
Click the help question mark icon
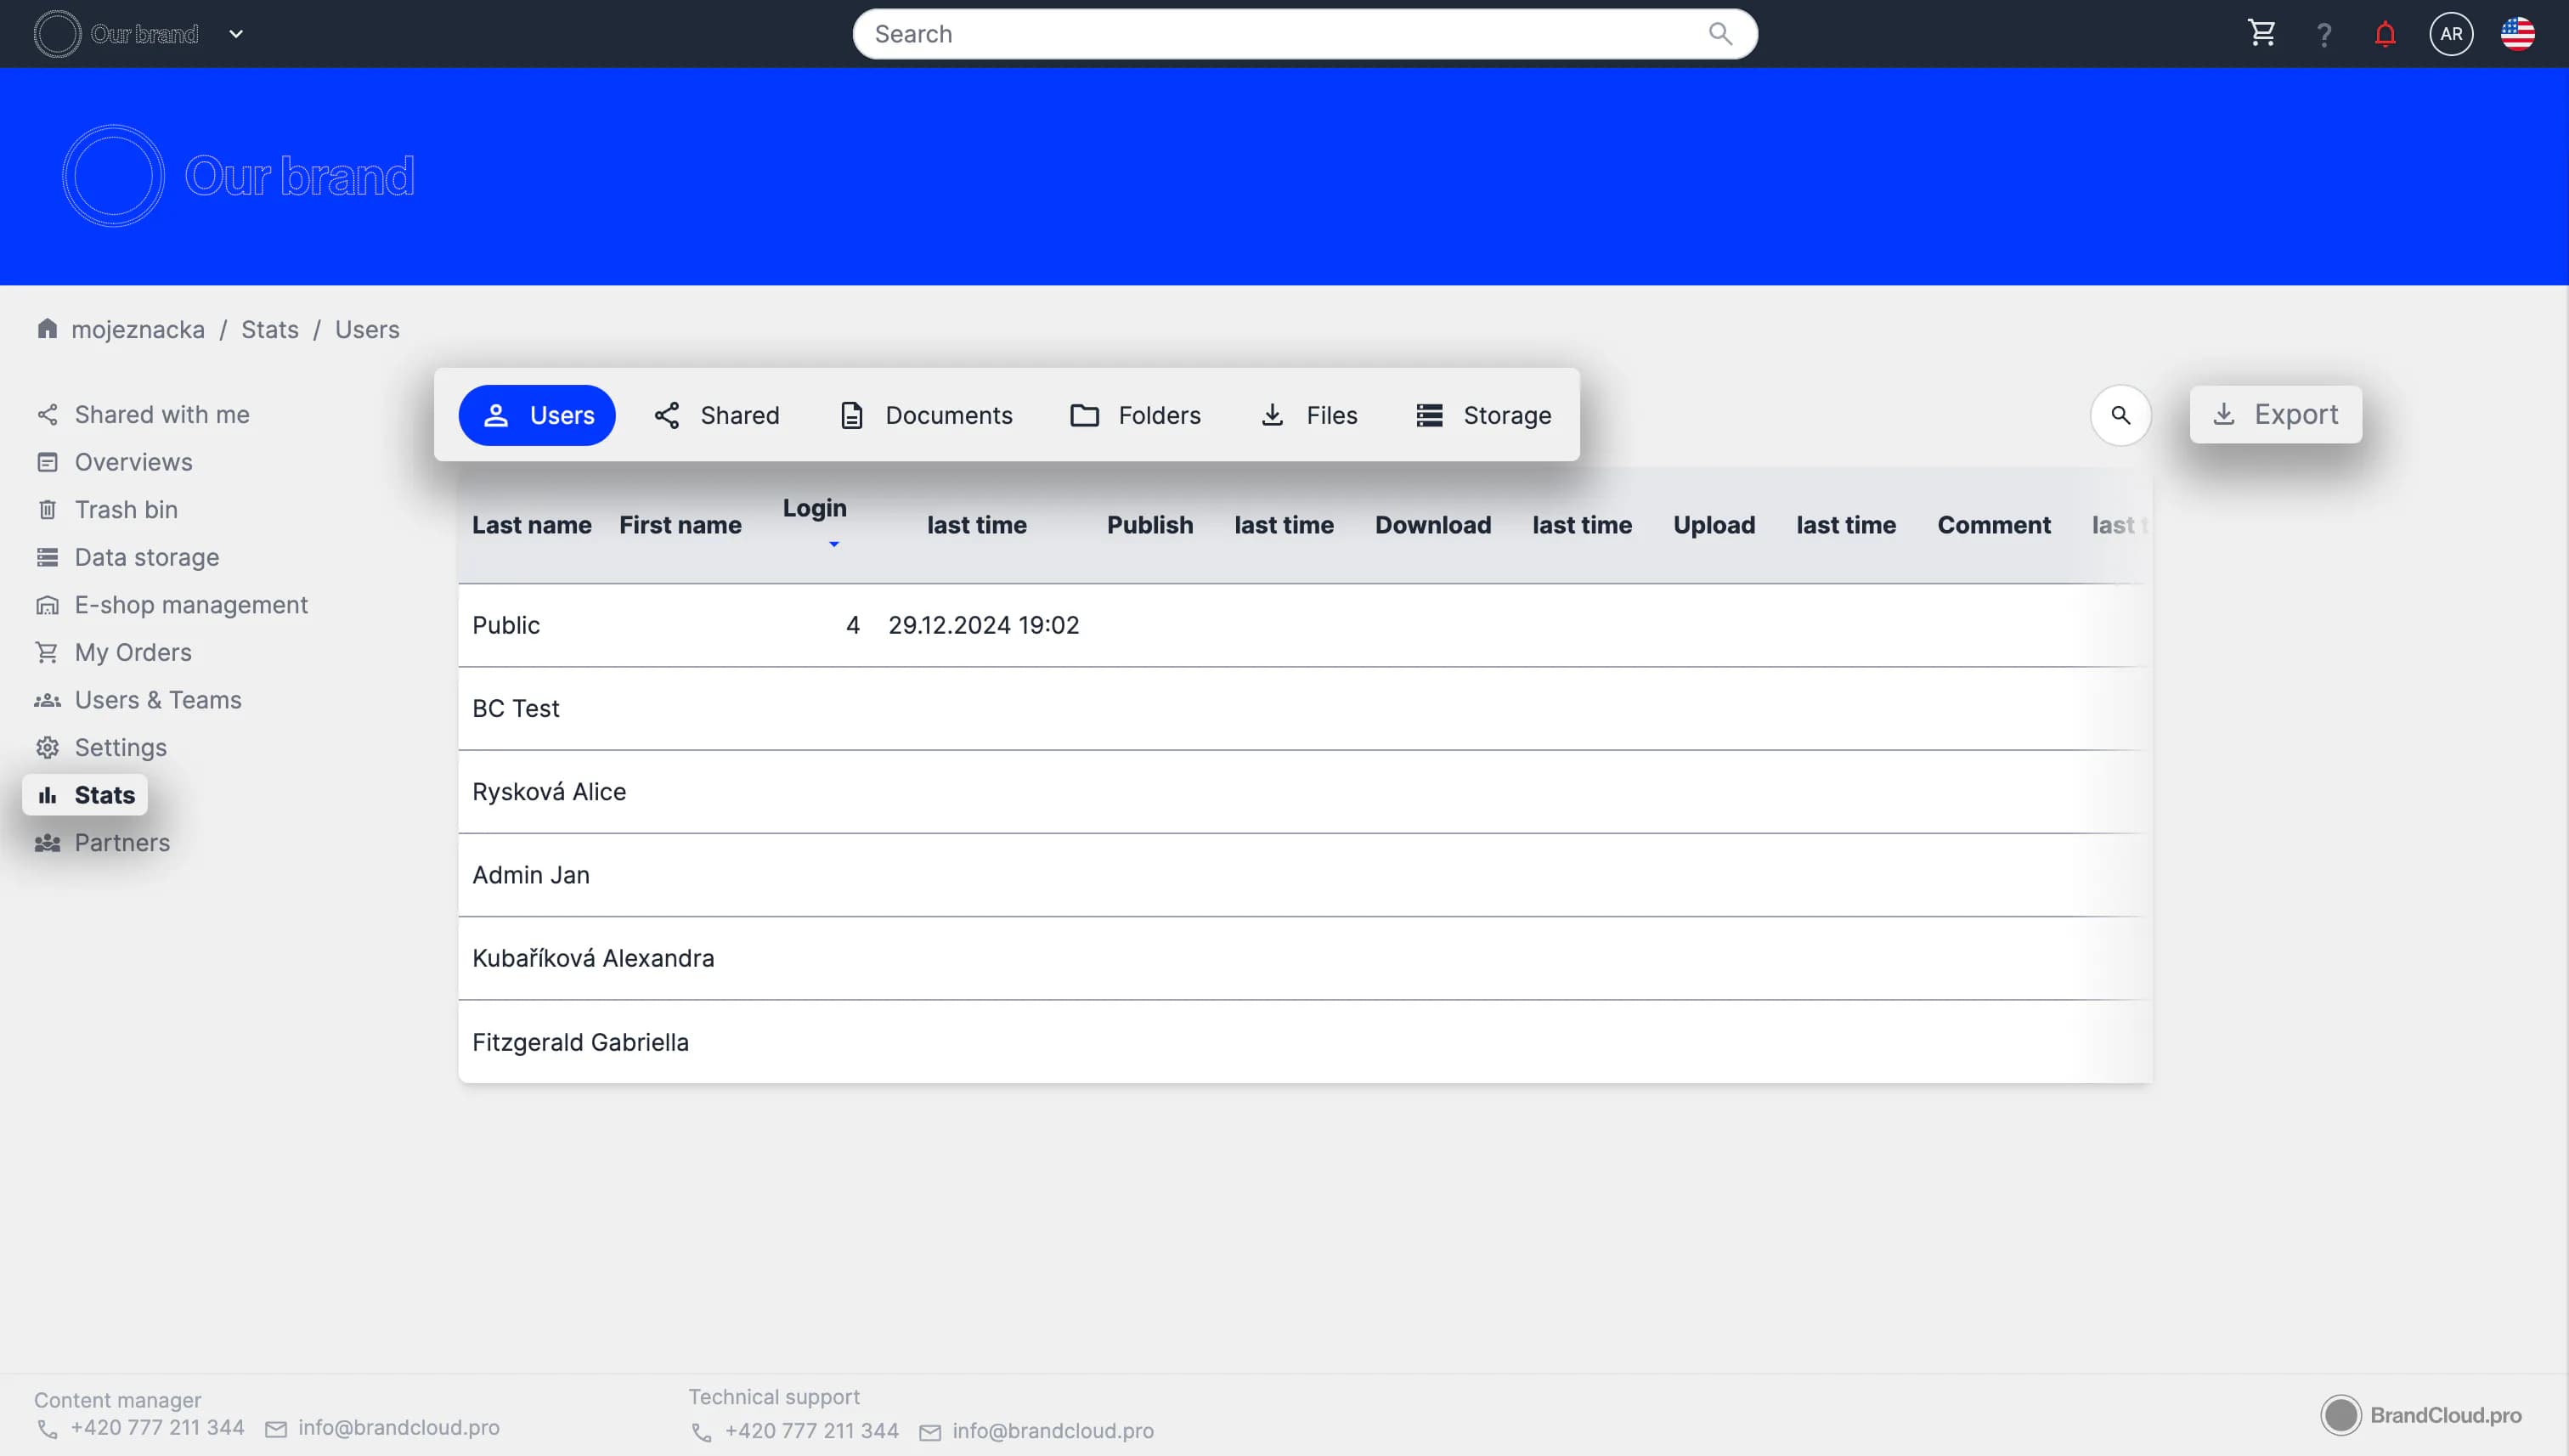coord(2323,35)
